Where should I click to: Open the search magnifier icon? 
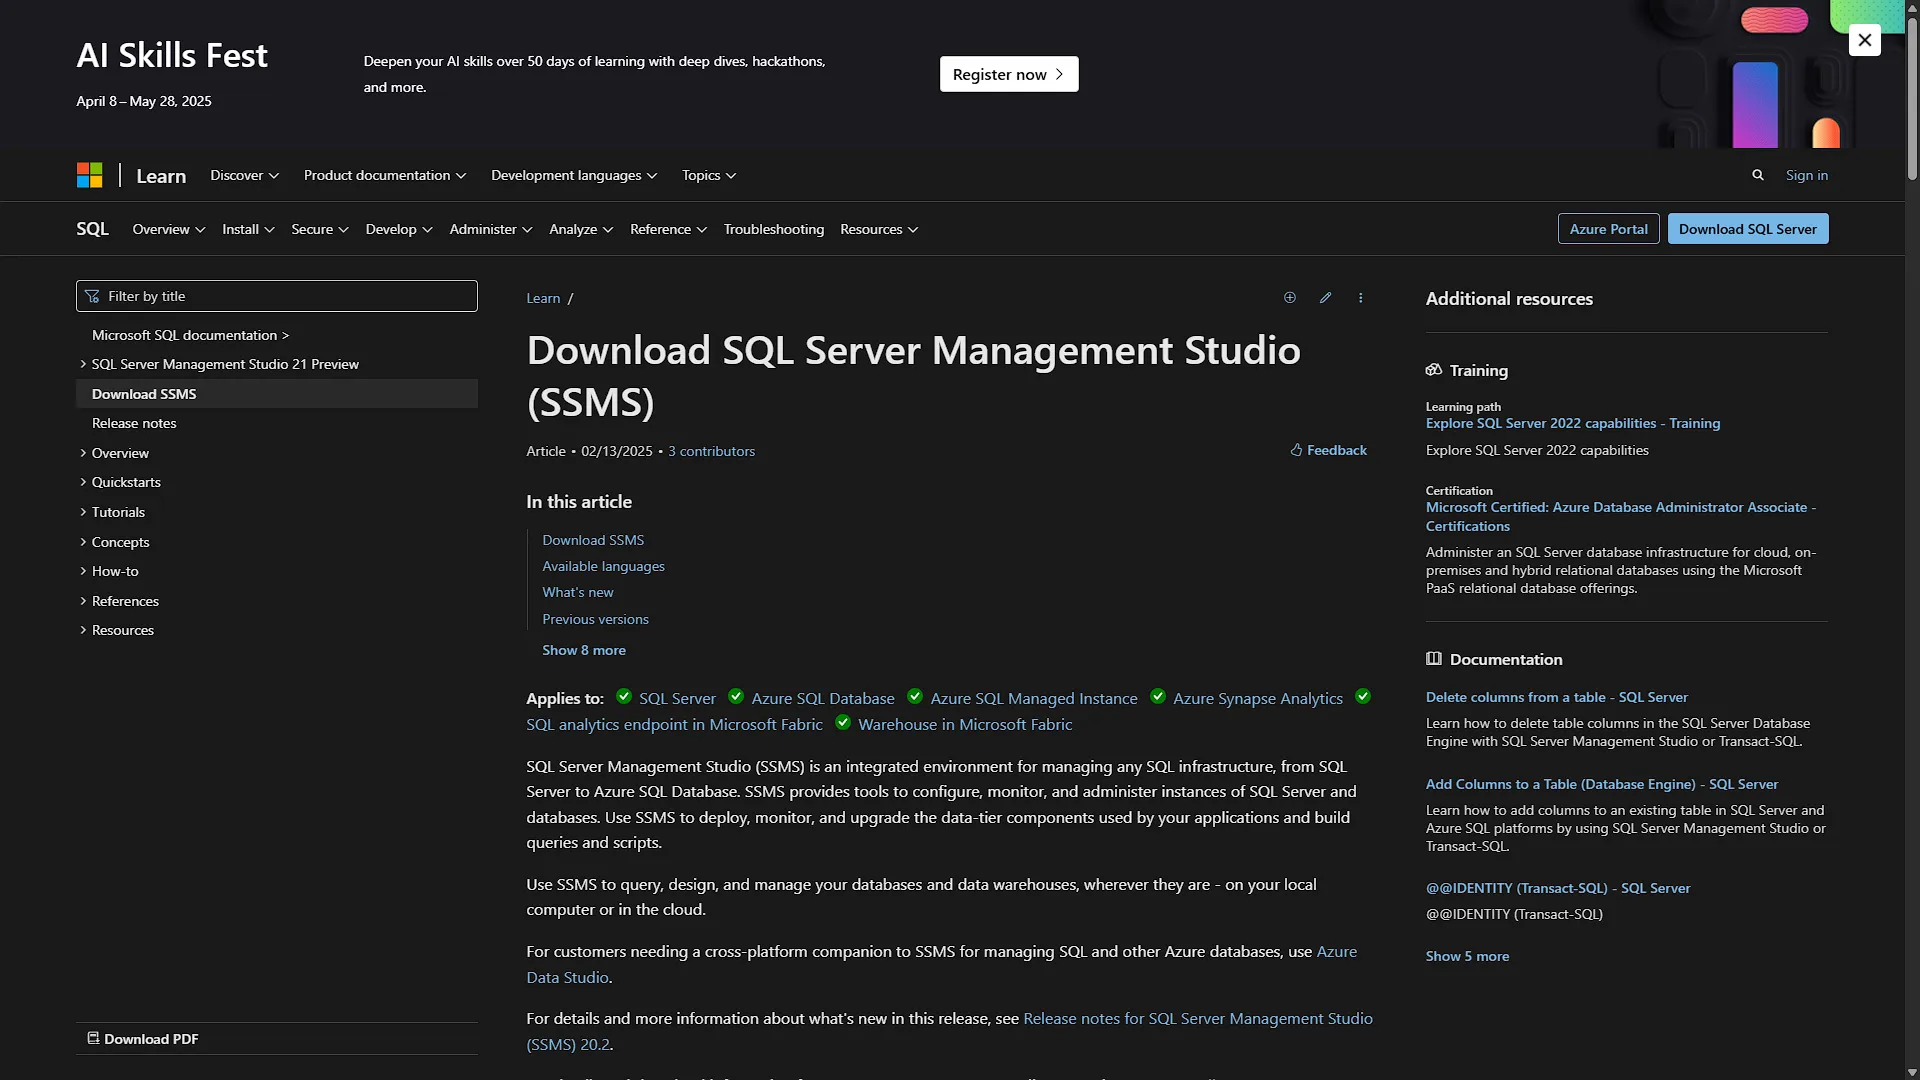click(1758, 175)
